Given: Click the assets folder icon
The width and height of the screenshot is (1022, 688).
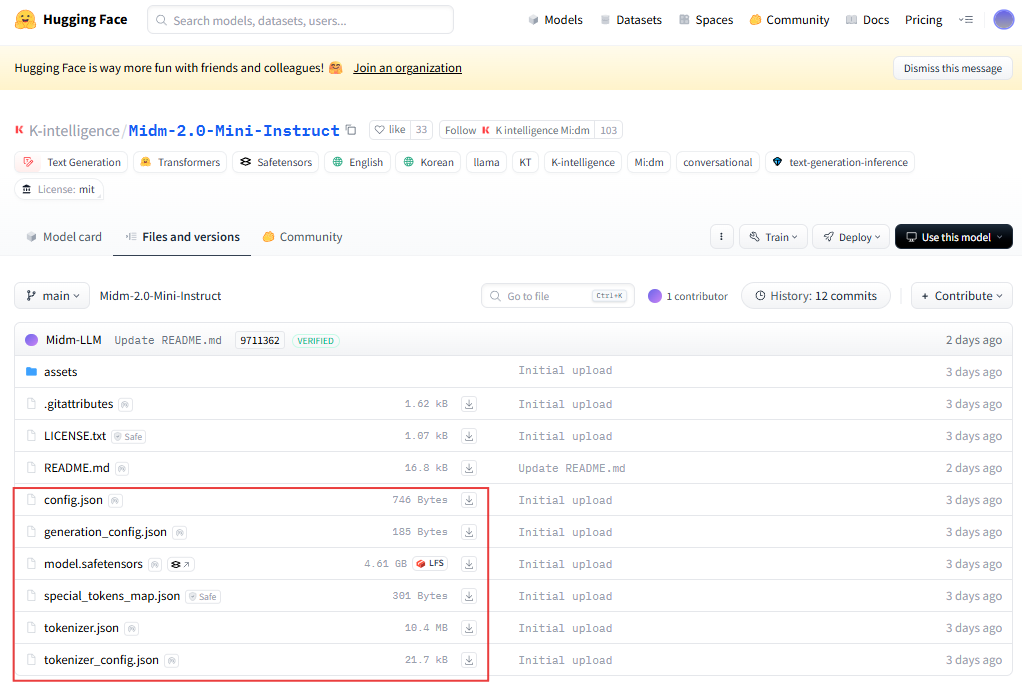Looking at the screenshot, I should pos(31,371).
